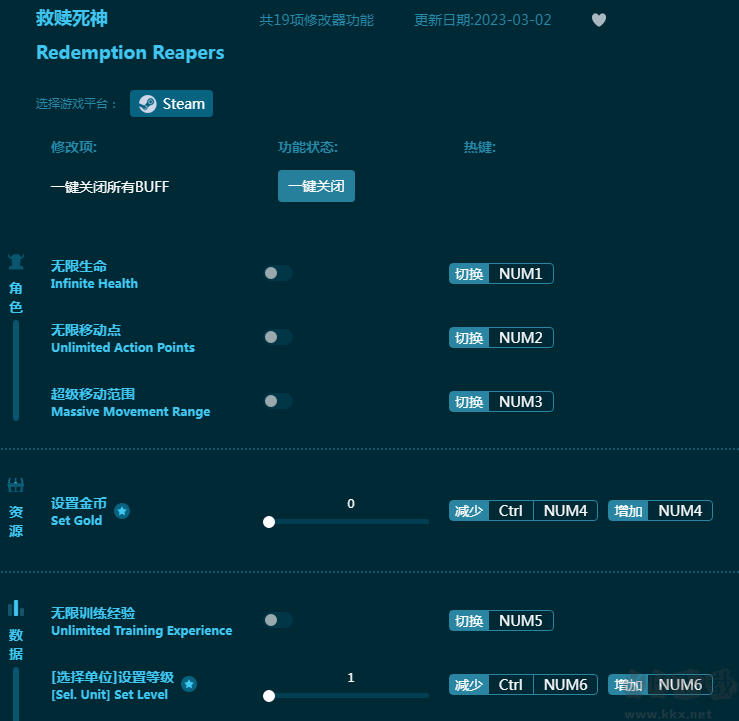This screenshot has width=739, height=721.
Task: Click the 增加 NUM4 hotkey for Set Gold
Action: [660, 511]
